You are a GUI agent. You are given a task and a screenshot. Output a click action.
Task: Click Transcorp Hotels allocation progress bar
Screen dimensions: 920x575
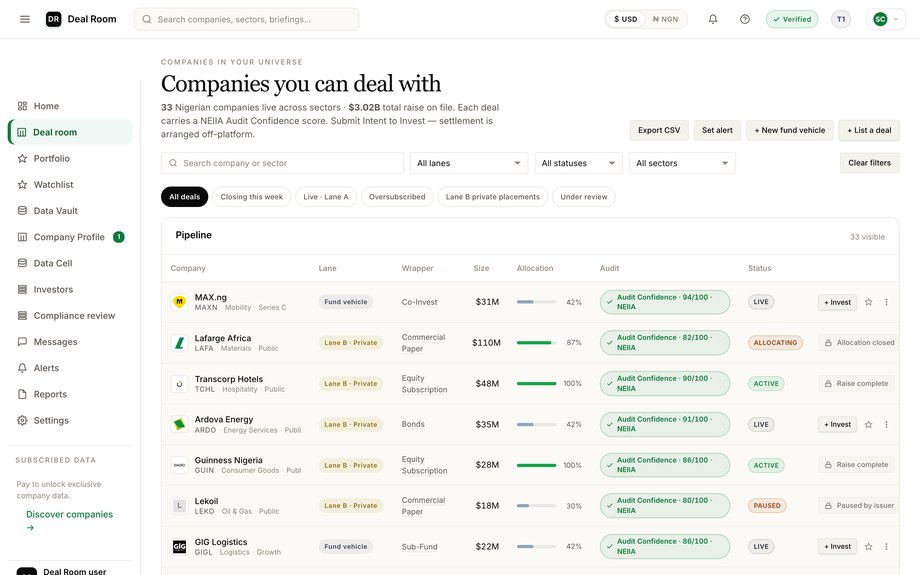(x=536, y=384)
